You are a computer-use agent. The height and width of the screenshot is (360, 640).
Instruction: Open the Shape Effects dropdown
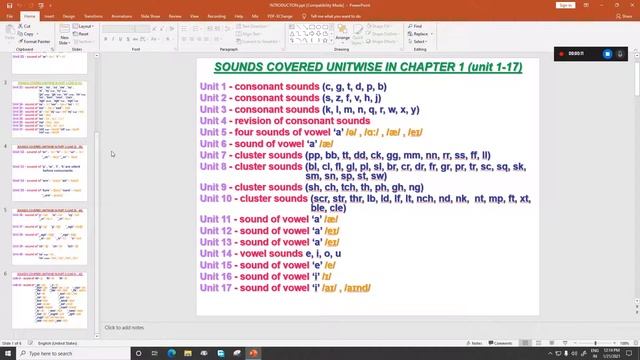coord(381,42)
